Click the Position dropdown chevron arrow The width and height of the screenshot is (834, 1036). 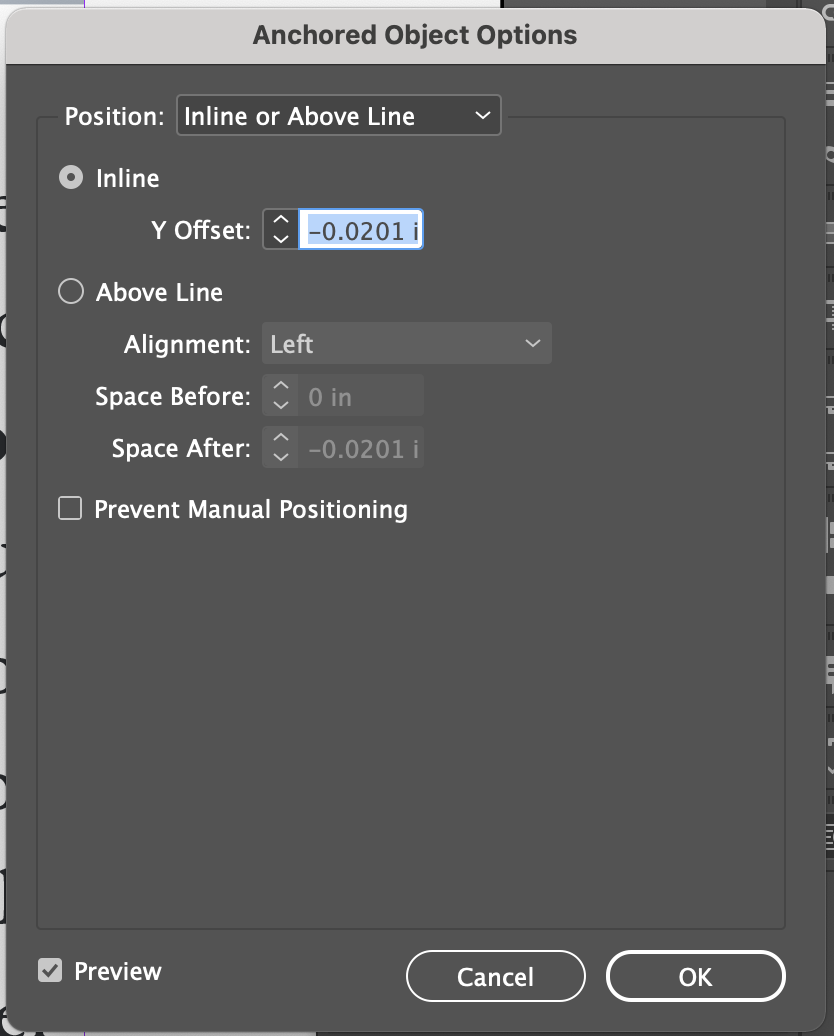click(481, 115)
